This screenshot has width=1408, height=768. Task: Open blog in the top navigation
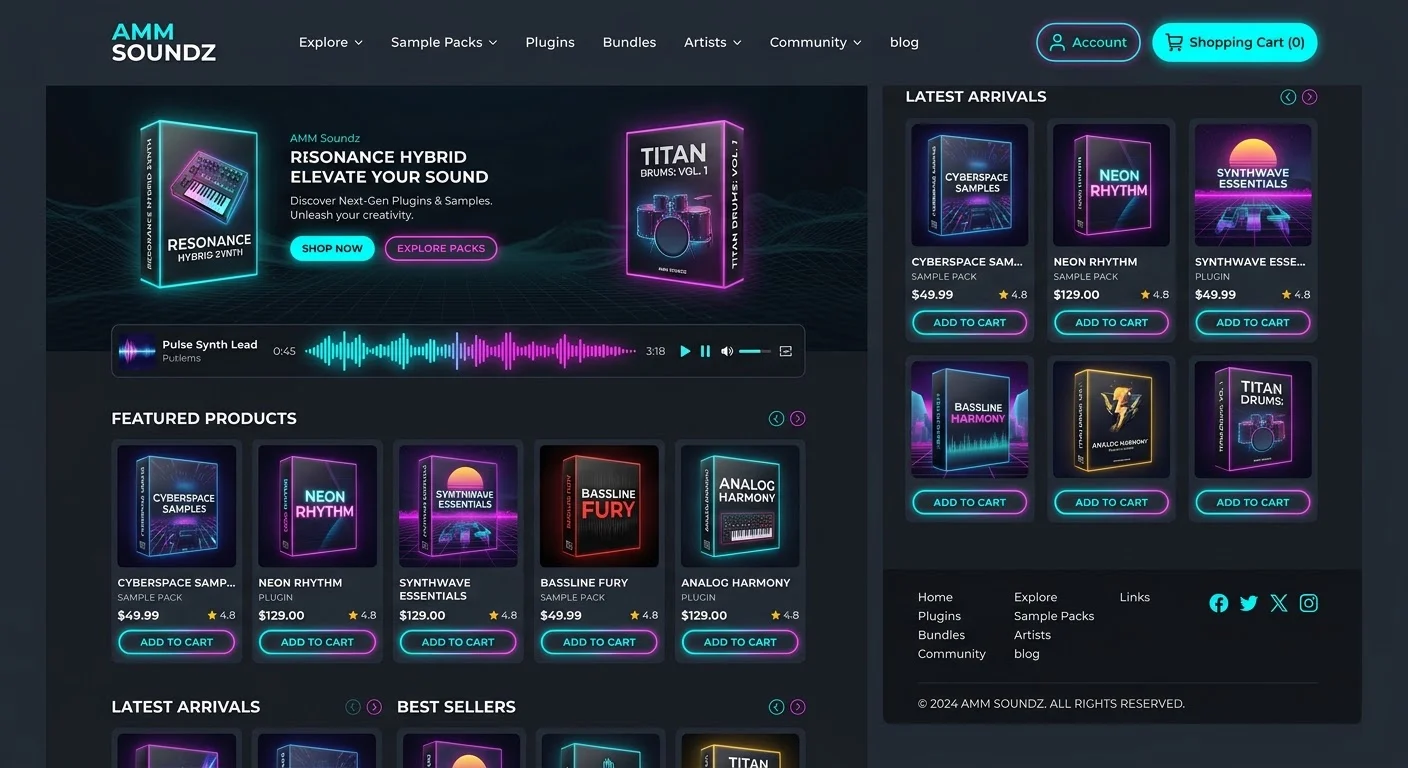pyautogui.click(x=904, y=42)
